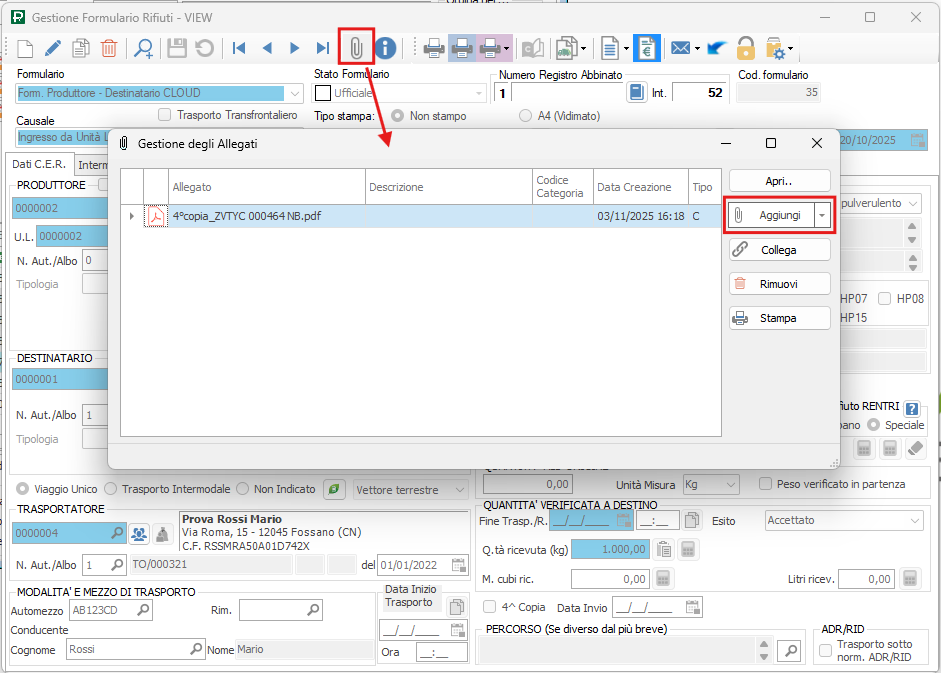
Task: Delete record with the trash icon
Action: 109,47
